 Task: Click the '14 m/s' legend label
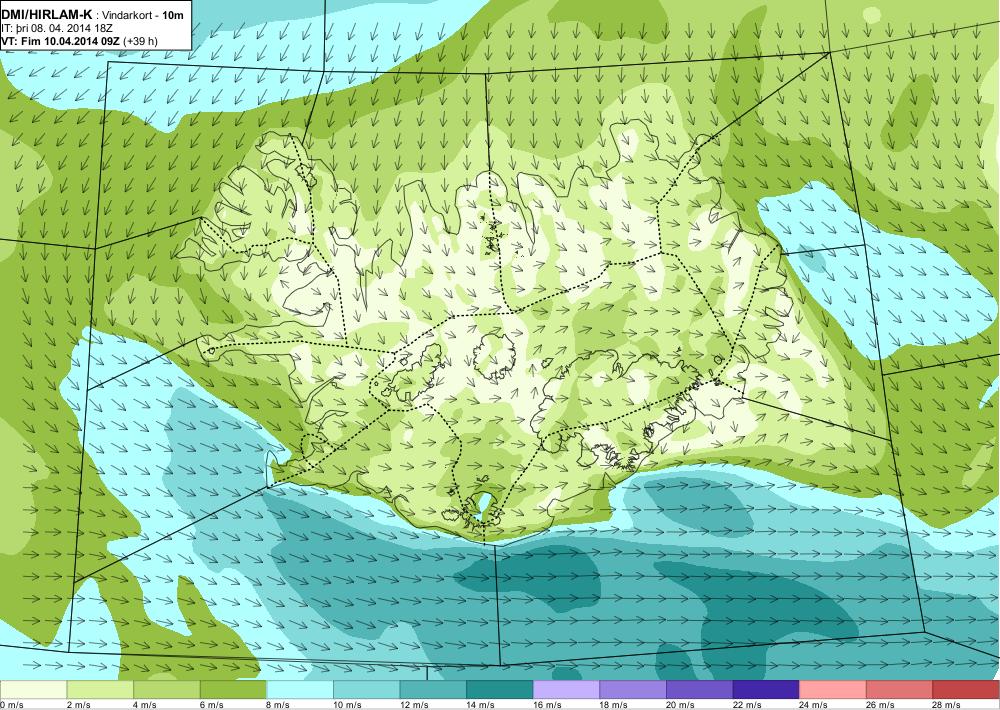(x=481, y=705)
